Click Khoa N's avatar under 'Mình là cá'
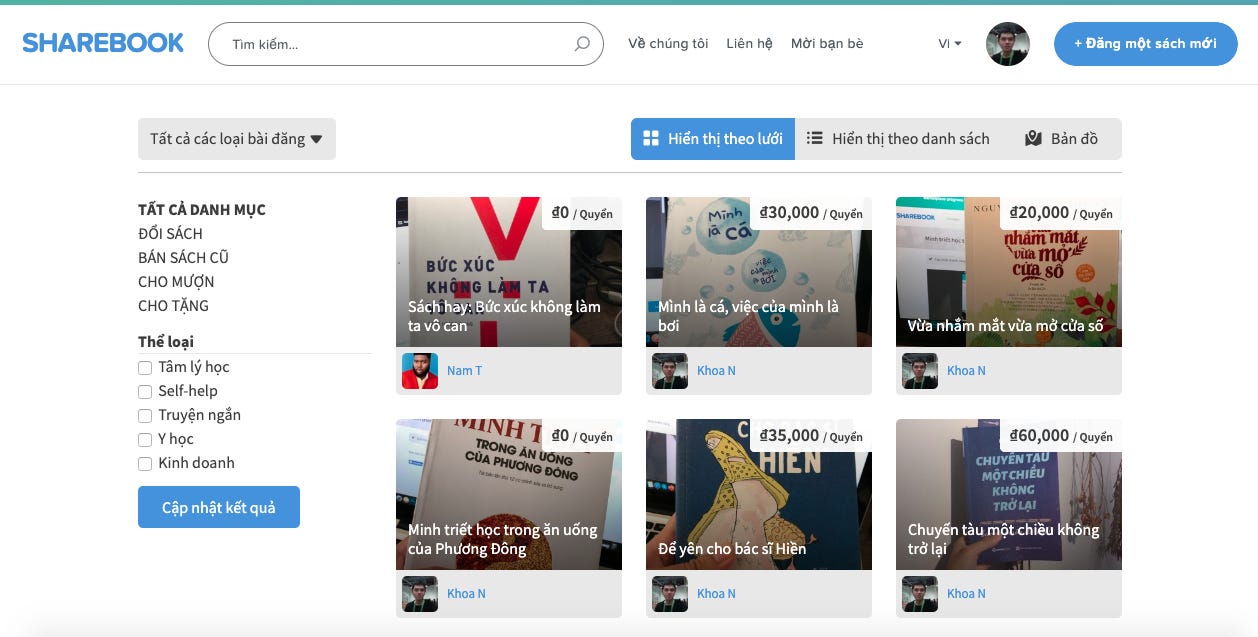Screen dimensions: 1258x637 (670, 370)
